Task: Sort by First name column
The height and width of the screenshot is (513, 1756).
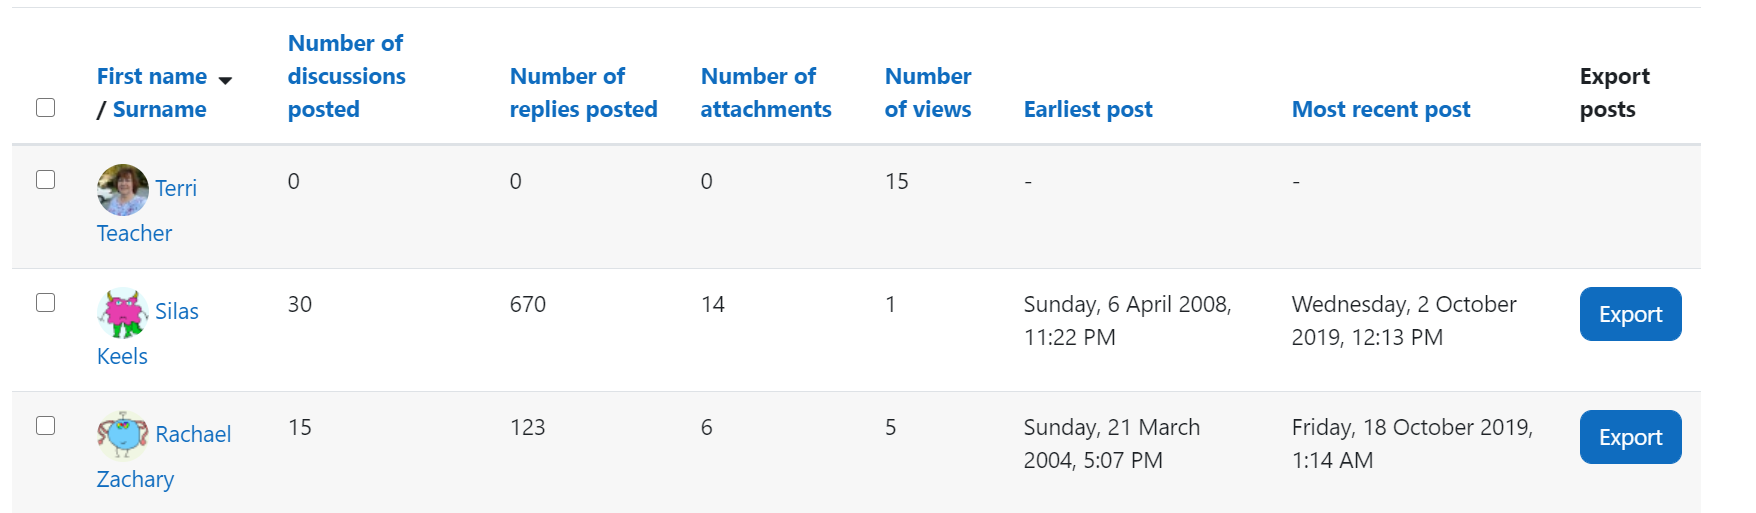Action: tap(152, 76)
